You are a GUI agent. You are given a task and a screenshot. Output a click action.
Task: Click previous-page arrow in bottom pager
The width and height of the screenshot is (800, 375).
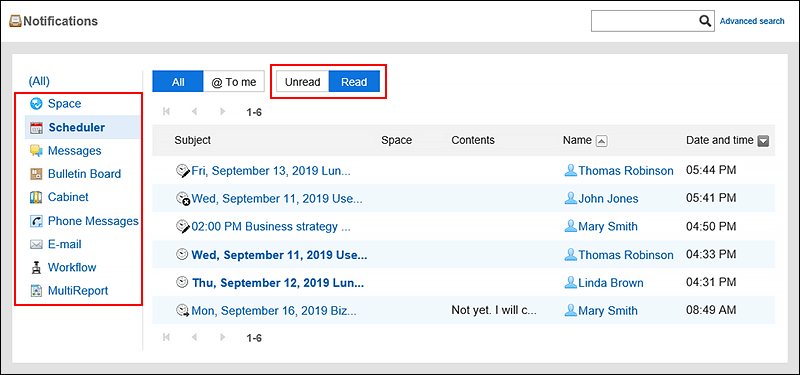pos(194,337)
